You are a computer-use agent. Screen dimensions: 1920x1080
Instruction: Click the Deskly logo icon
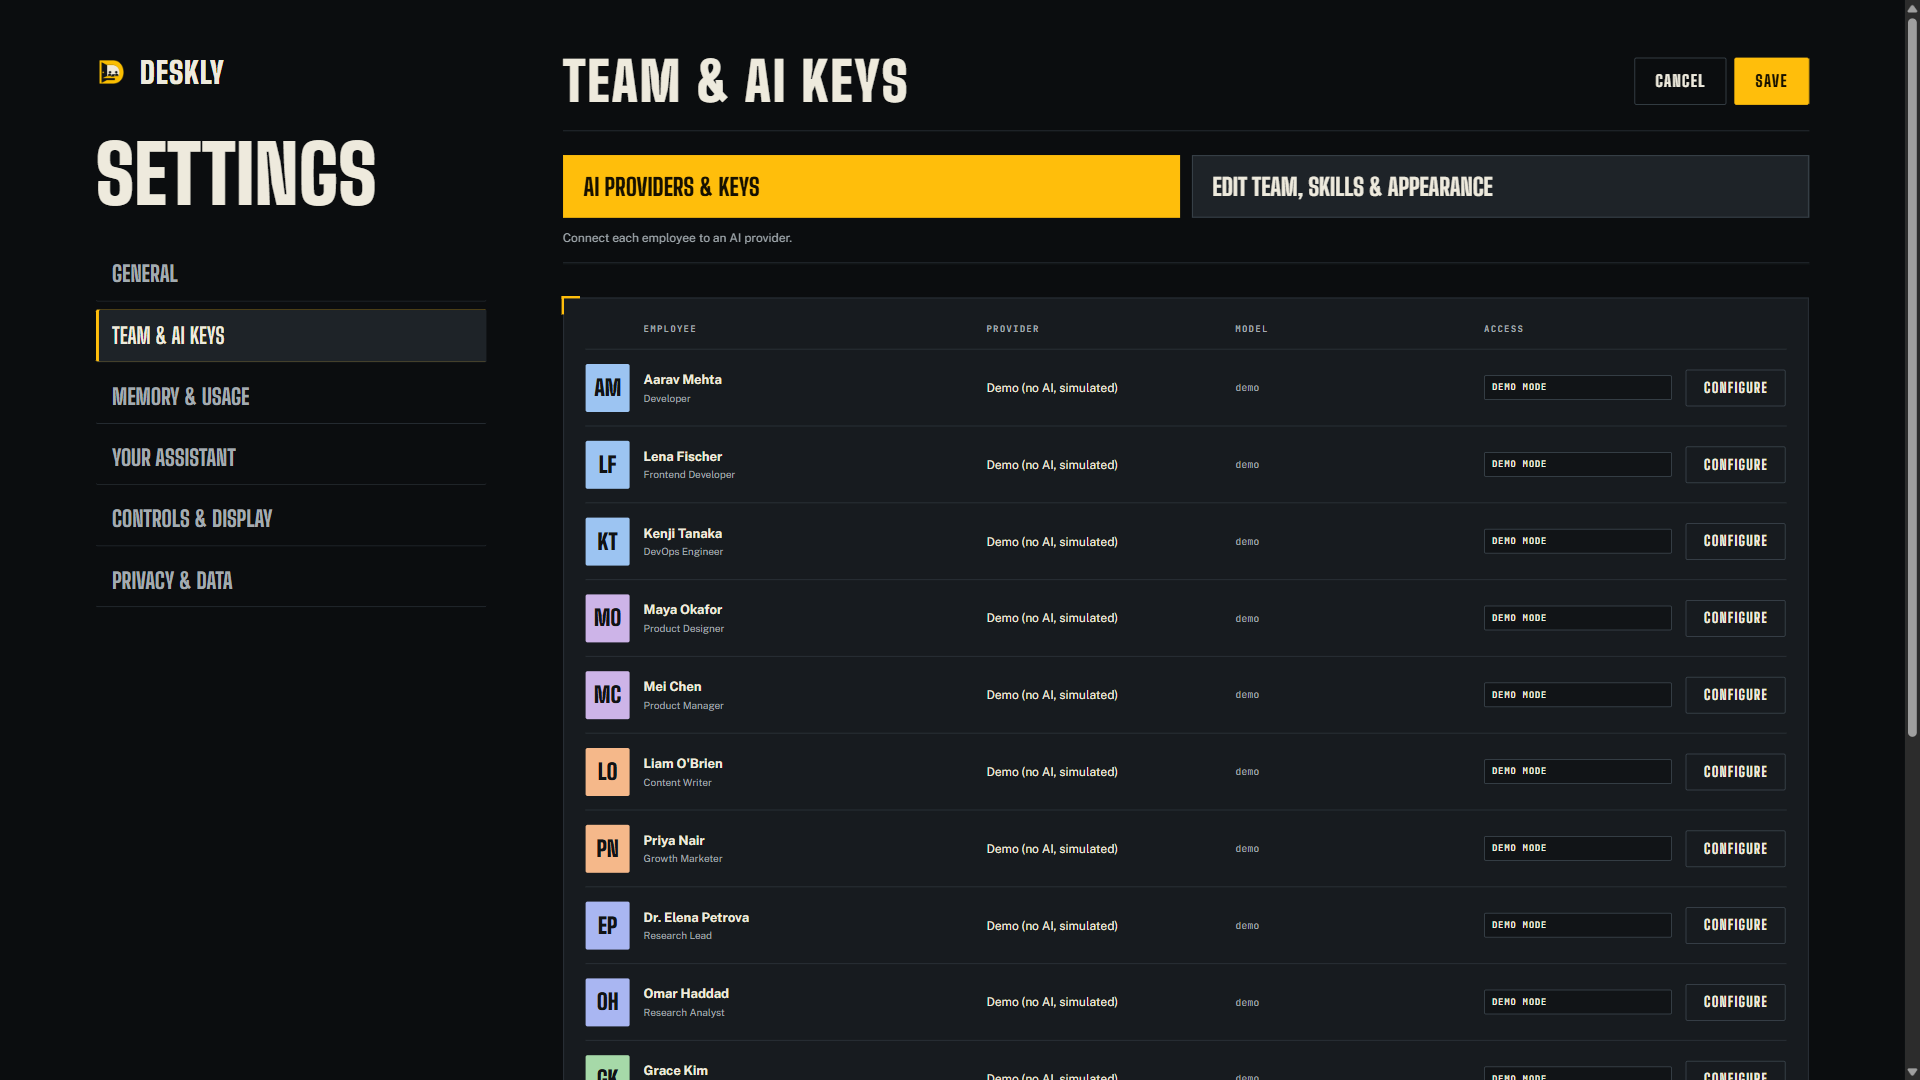tap(111, 72)
